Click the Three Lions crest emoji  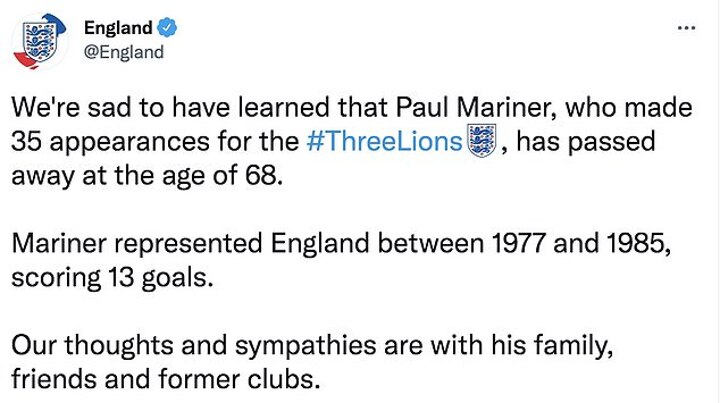click(x=481, y=142)
